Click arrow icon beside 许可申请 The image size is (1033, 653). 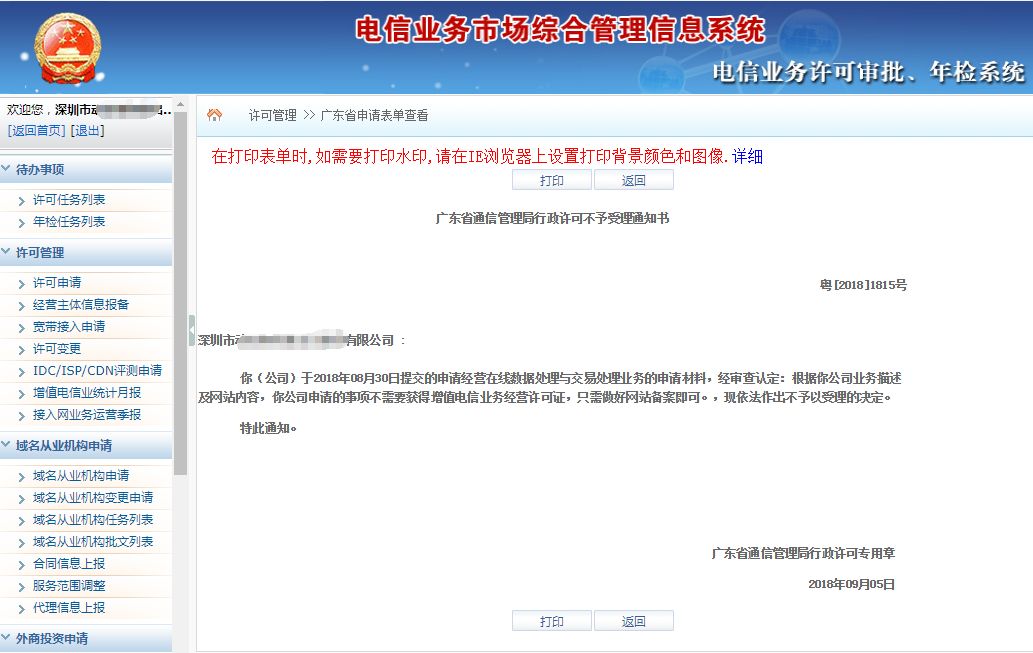point(22,284)
